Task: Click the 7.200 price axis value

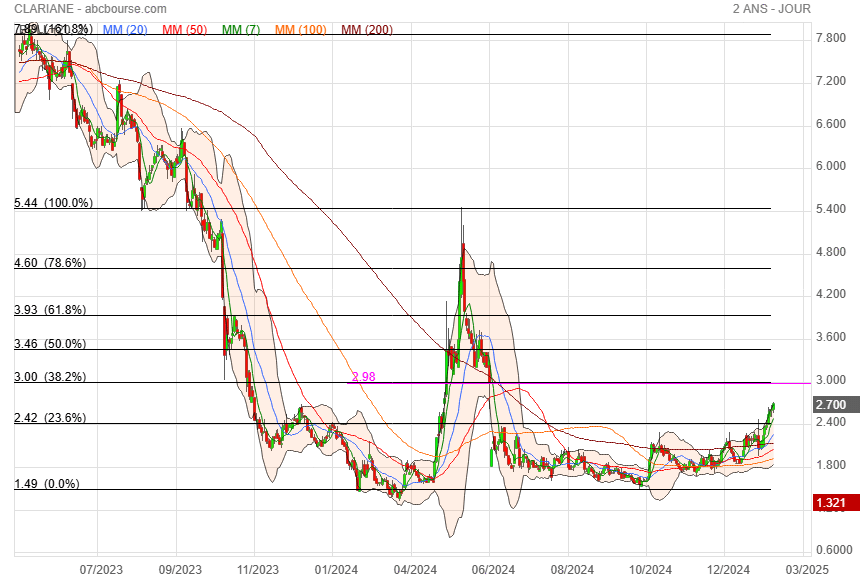Action: [x=830, y=81]
